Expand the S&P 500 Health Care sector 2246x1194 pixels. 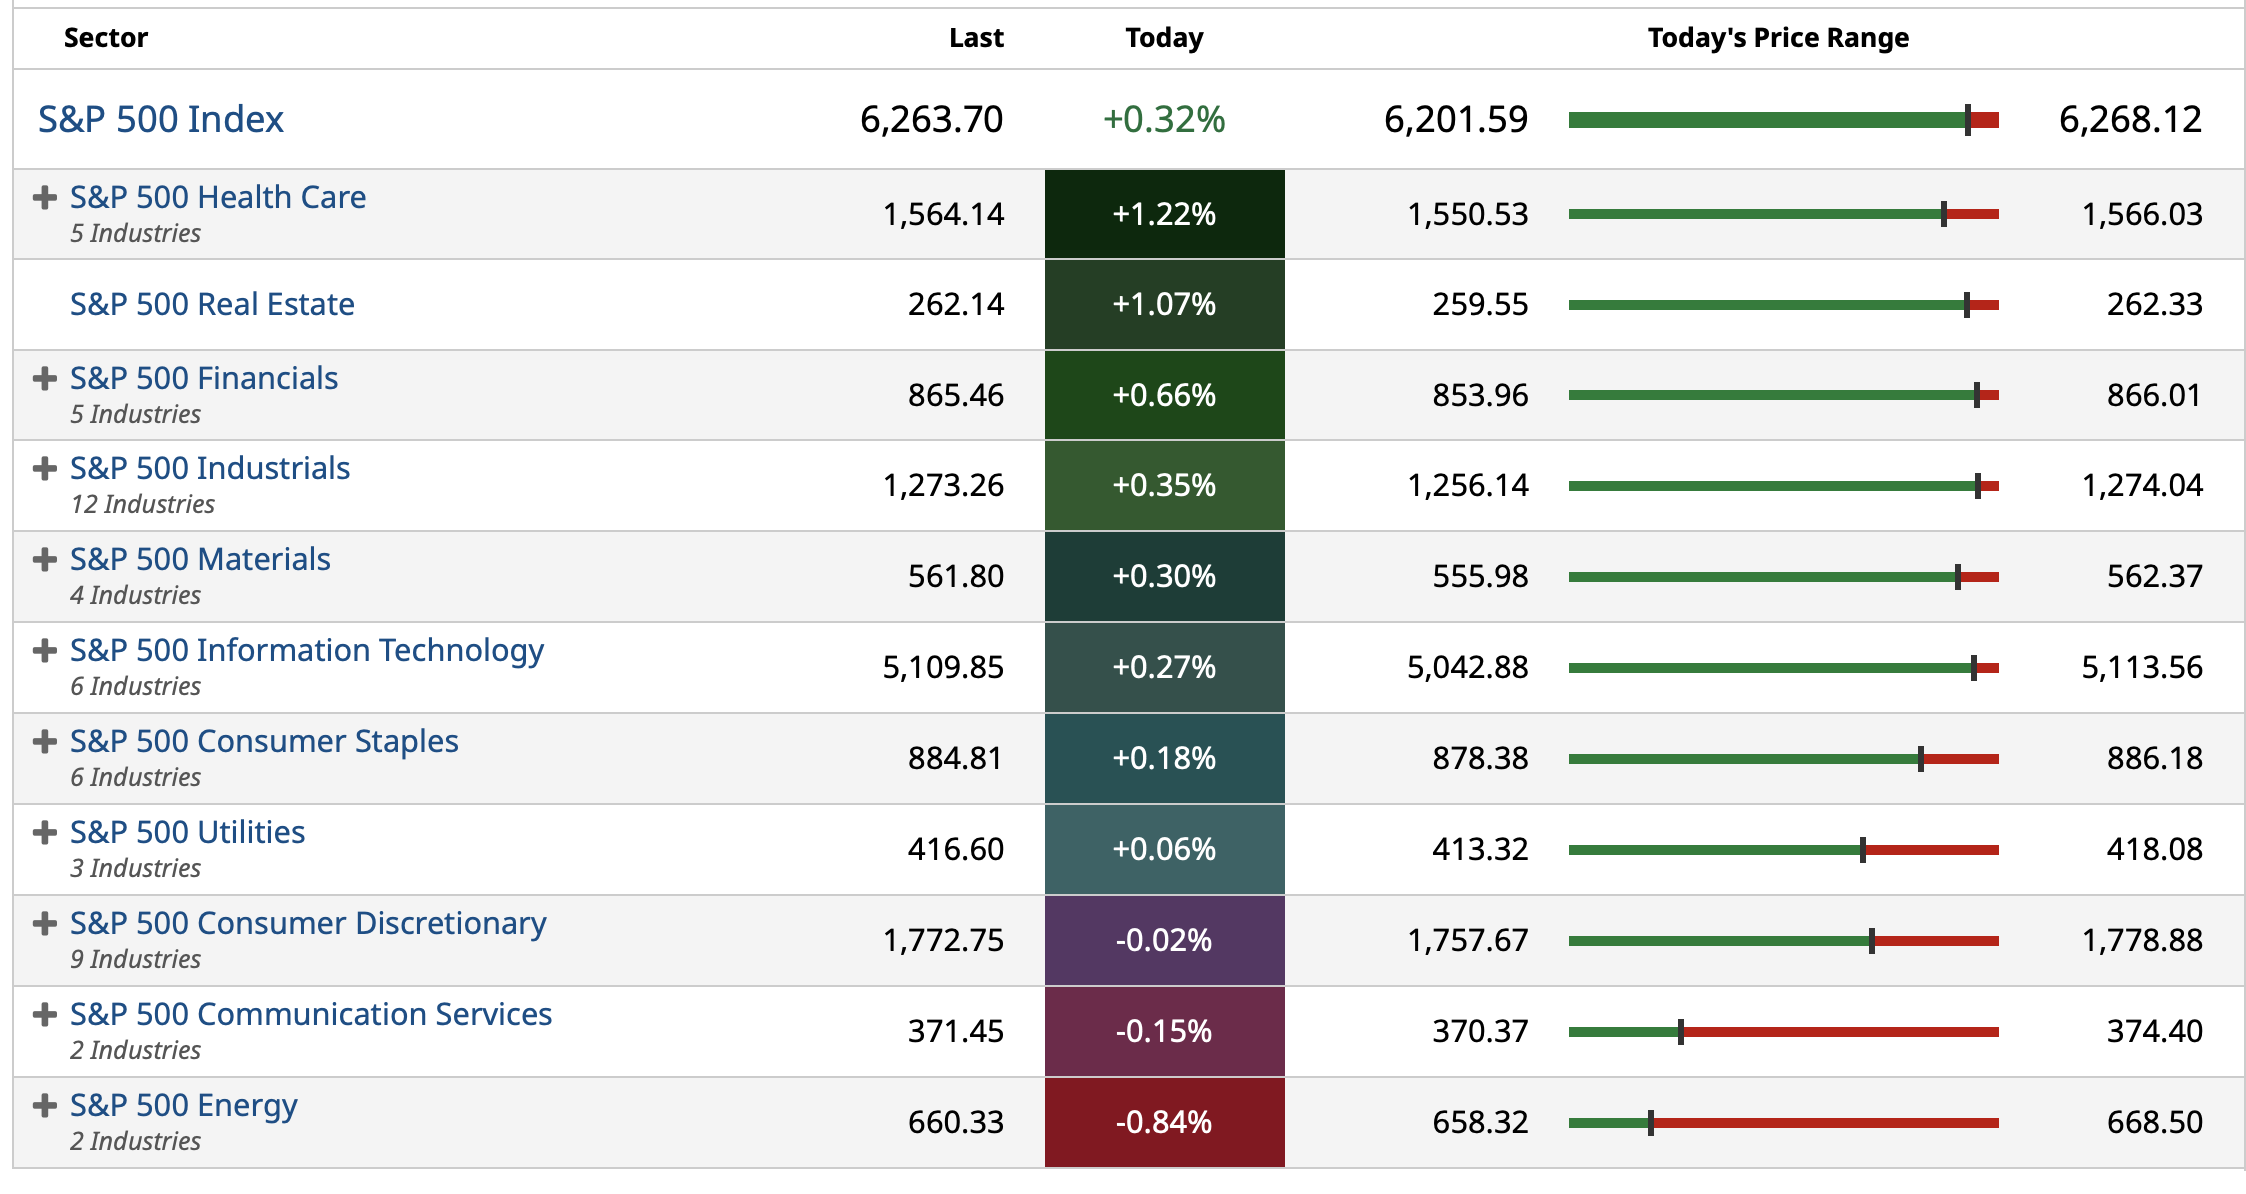[x=44, y=197]
